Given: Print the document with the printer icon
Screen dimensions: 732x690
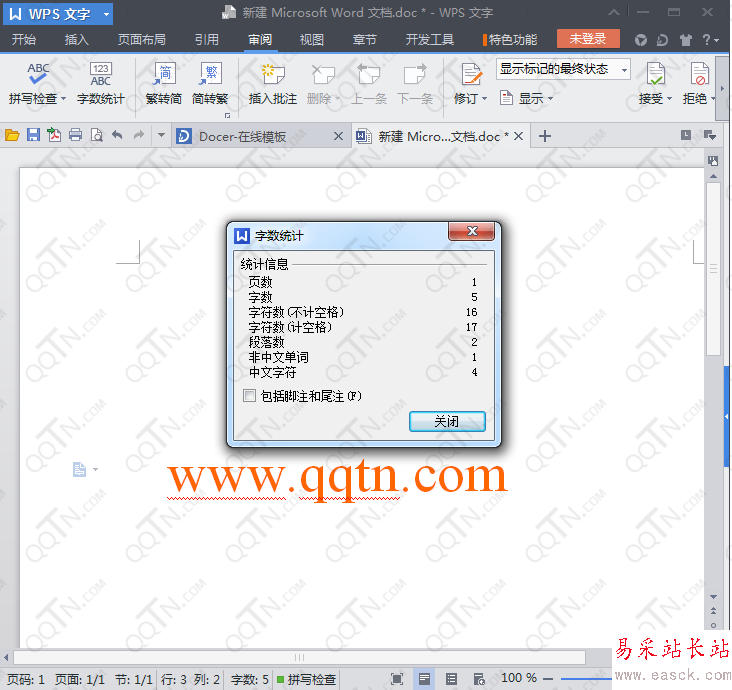Looking at the screenshot, I should (75, 135).
